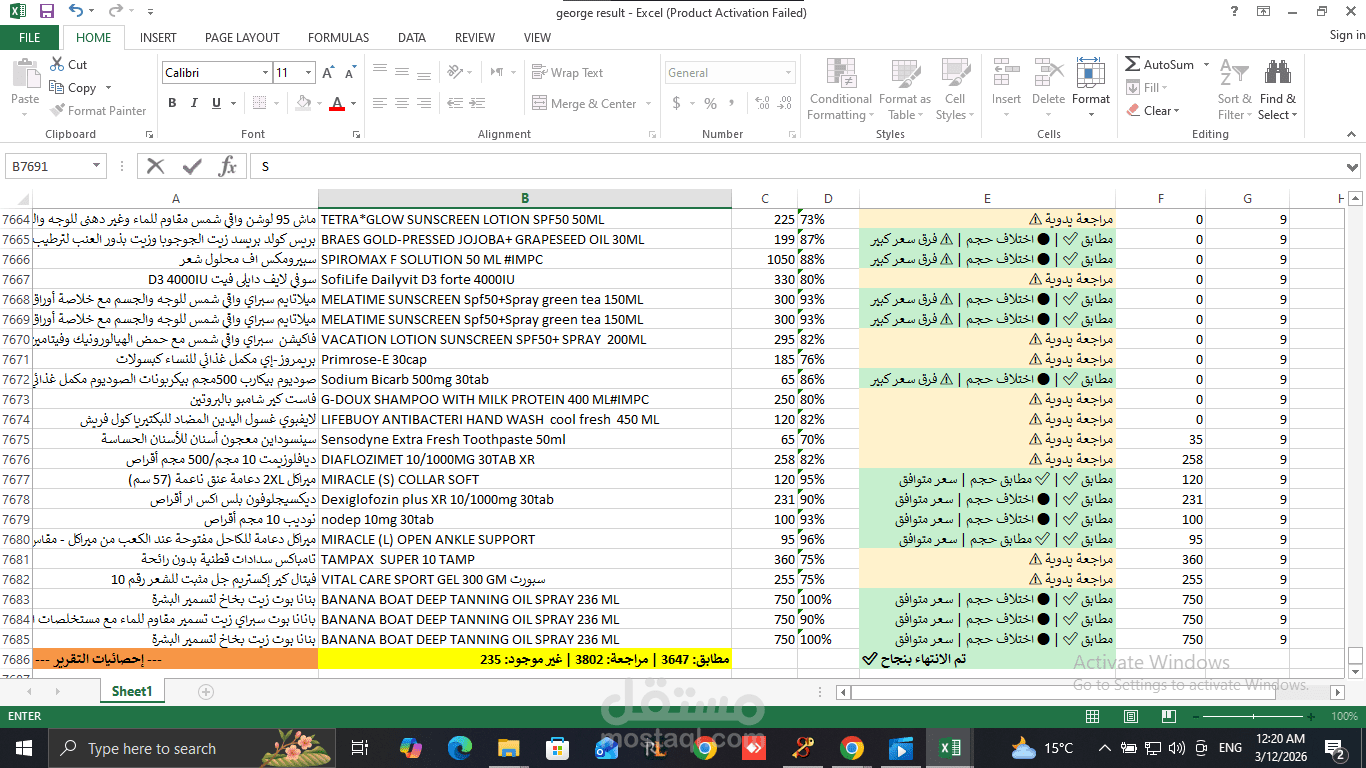Image resolution: width=1366 pixels, height=768 pixels.
Task: Switch to the INSERT ribbon tab
Action: (x=158, y=37)
